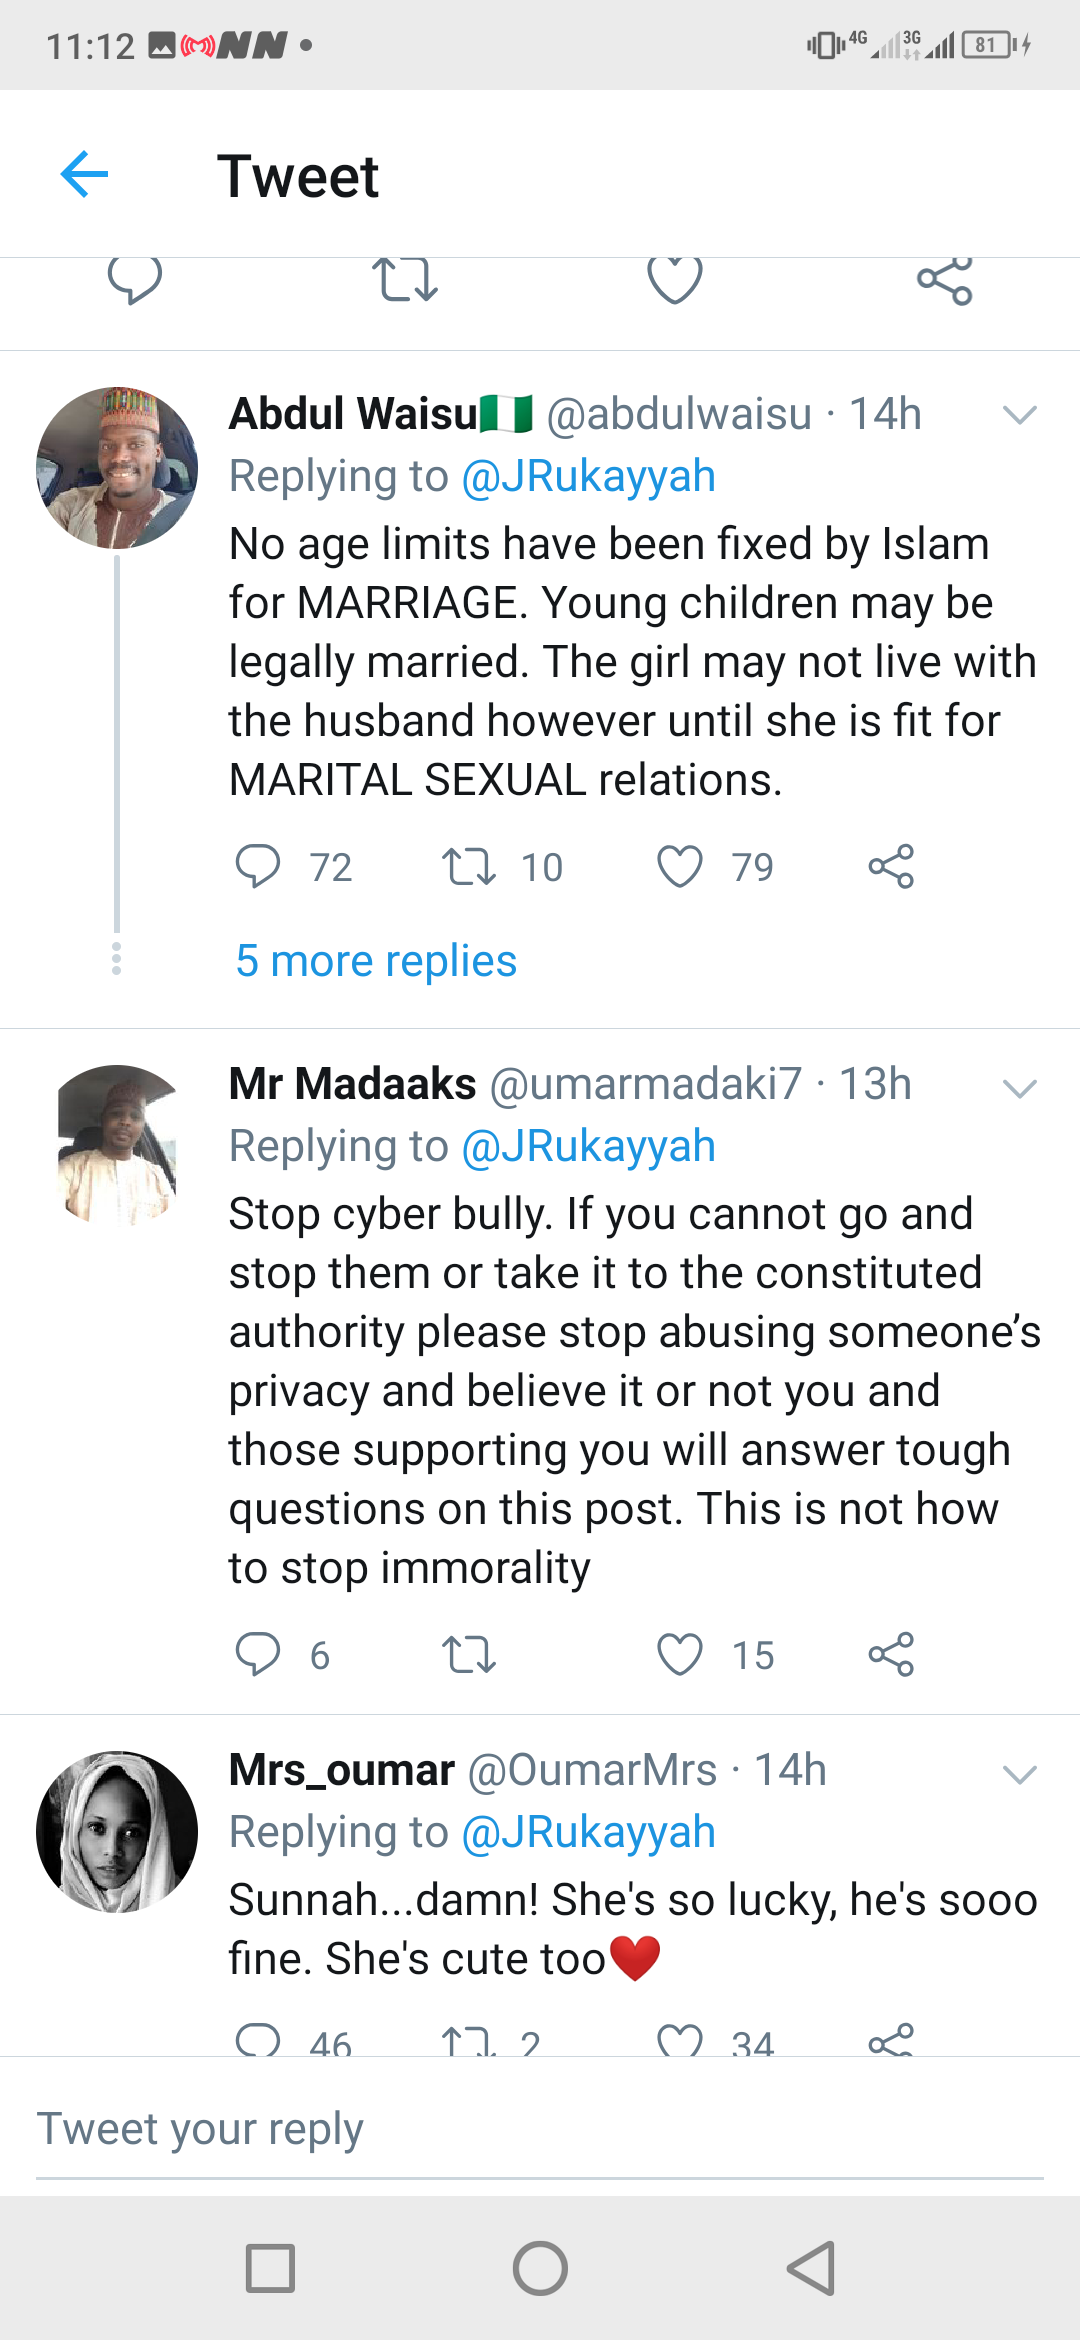Image resolution: width=1080 pixels, height=2340 pixels.
Task: Share Abdul Waisu's tweet
Action: (x=891, y=866)
